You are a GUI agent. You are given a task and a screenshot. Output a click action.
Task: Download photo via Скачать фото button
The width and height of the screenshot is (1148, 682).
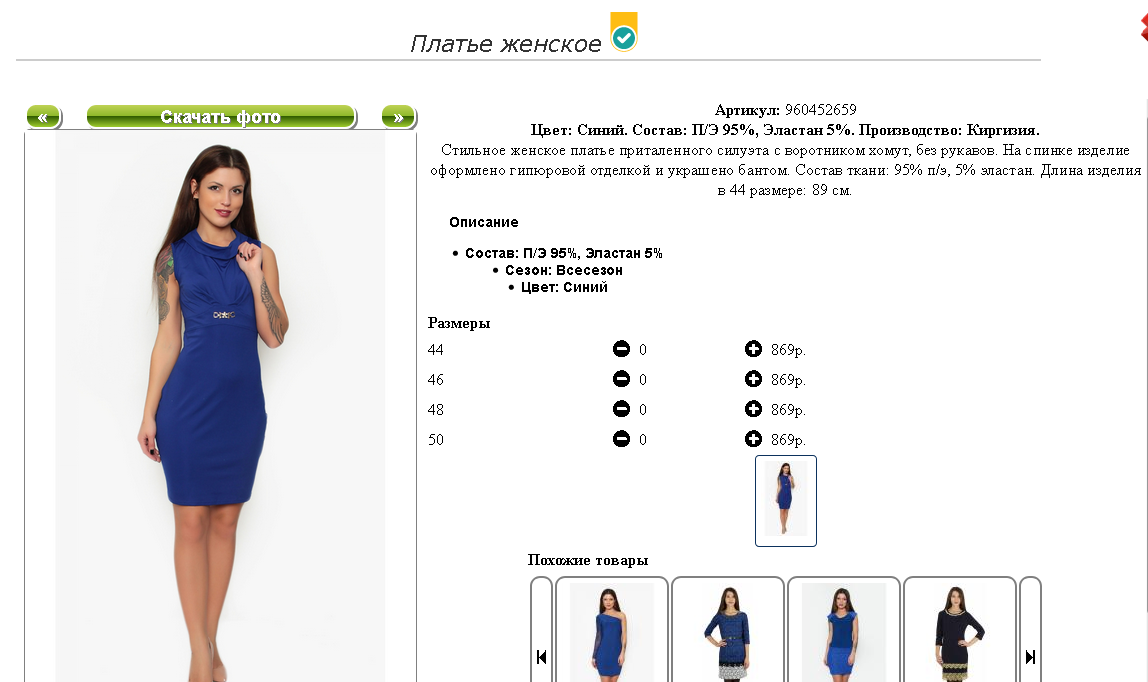point(221,117)
